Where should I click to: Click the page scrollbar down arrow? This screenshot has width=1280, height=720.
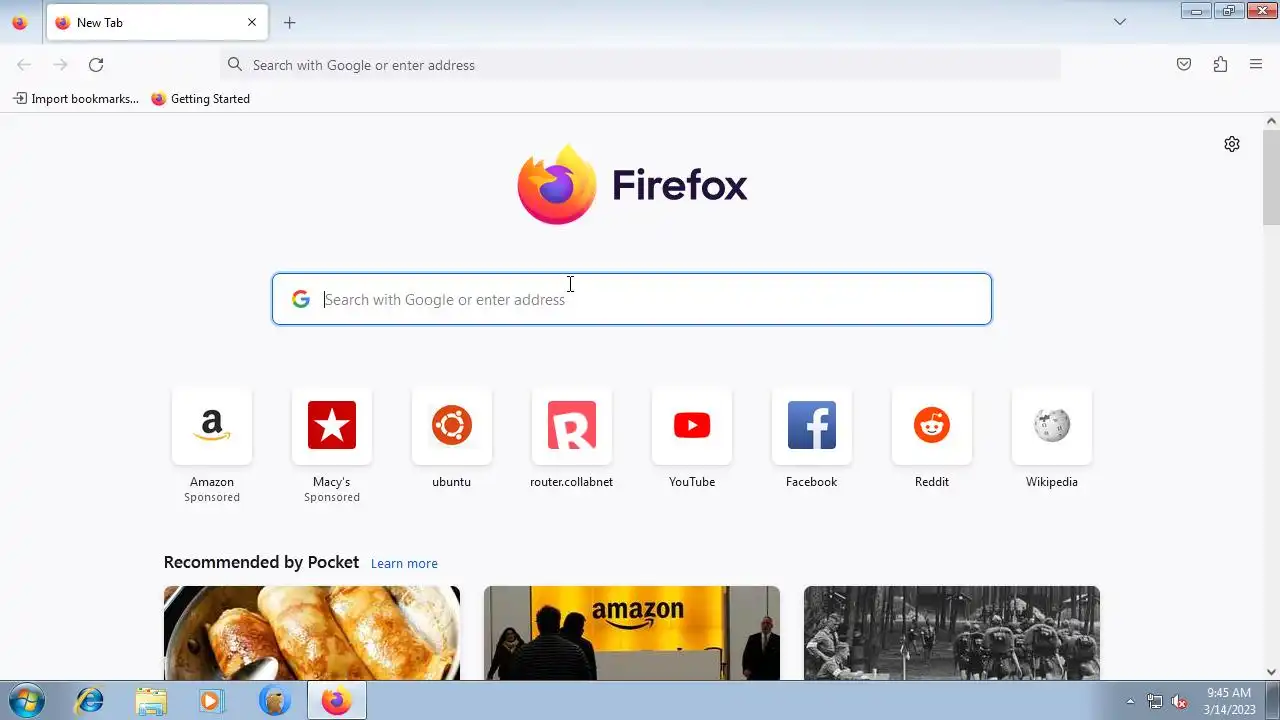tap(1271, 672)
